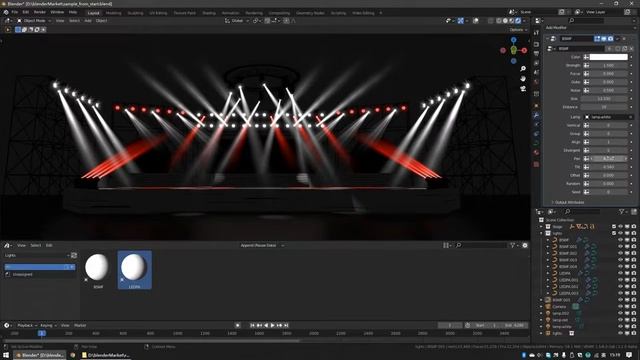This screenshot has height=360, width=640.
Task: Expand the Output Attributes panel
Action: pos(568,202)
